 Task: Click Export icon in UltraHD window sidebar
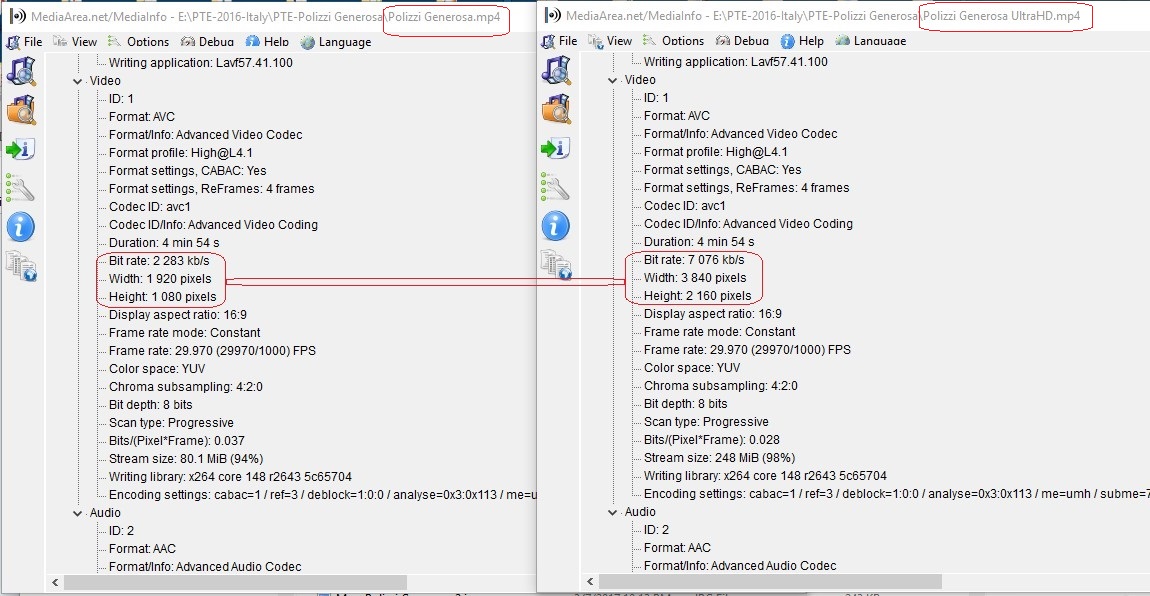coord(556,148)
